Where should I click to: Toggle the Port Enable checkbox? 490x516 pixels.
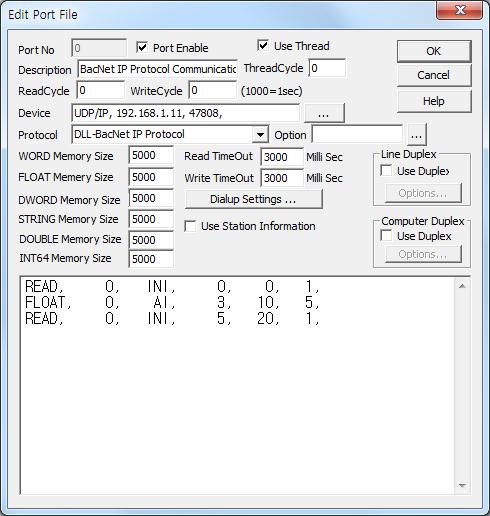click(x=142, y=48)
